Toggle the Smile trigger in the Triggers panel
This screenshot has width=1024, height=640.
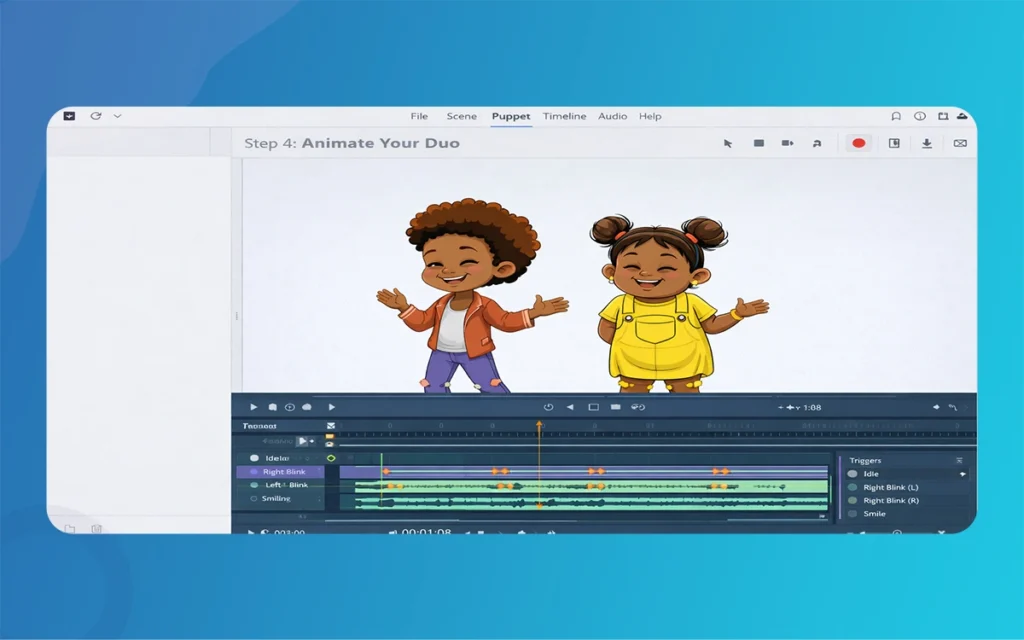coord(852,514)
